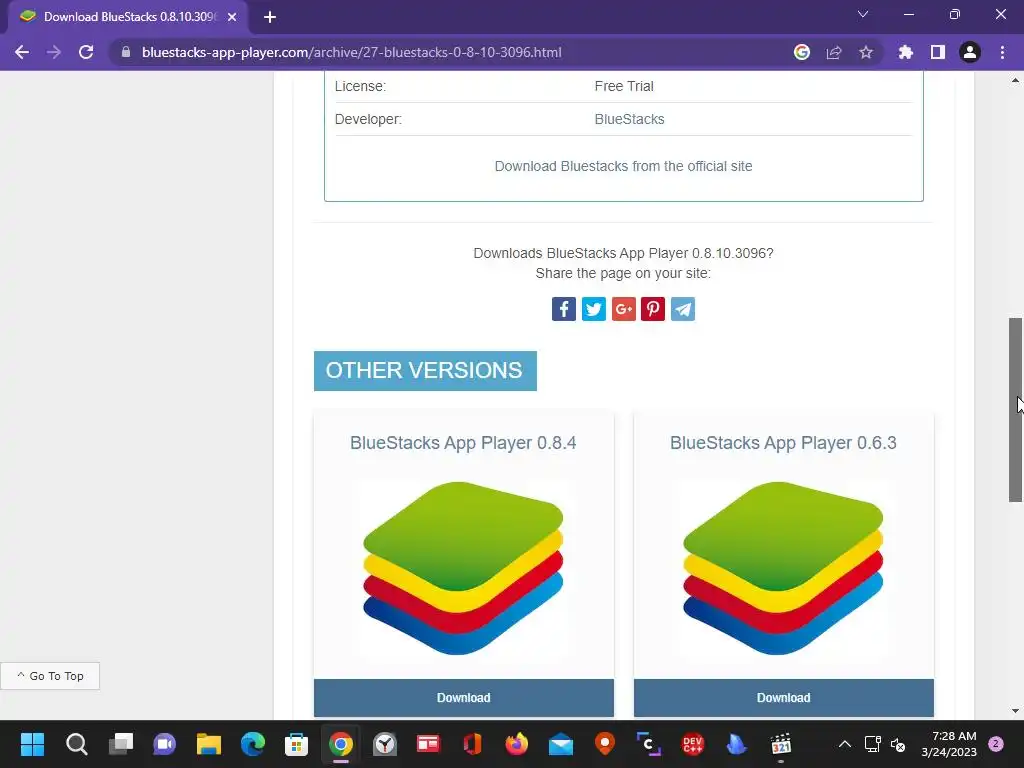
Task: Click the share page icon in address bar
Action: point(834,52)
